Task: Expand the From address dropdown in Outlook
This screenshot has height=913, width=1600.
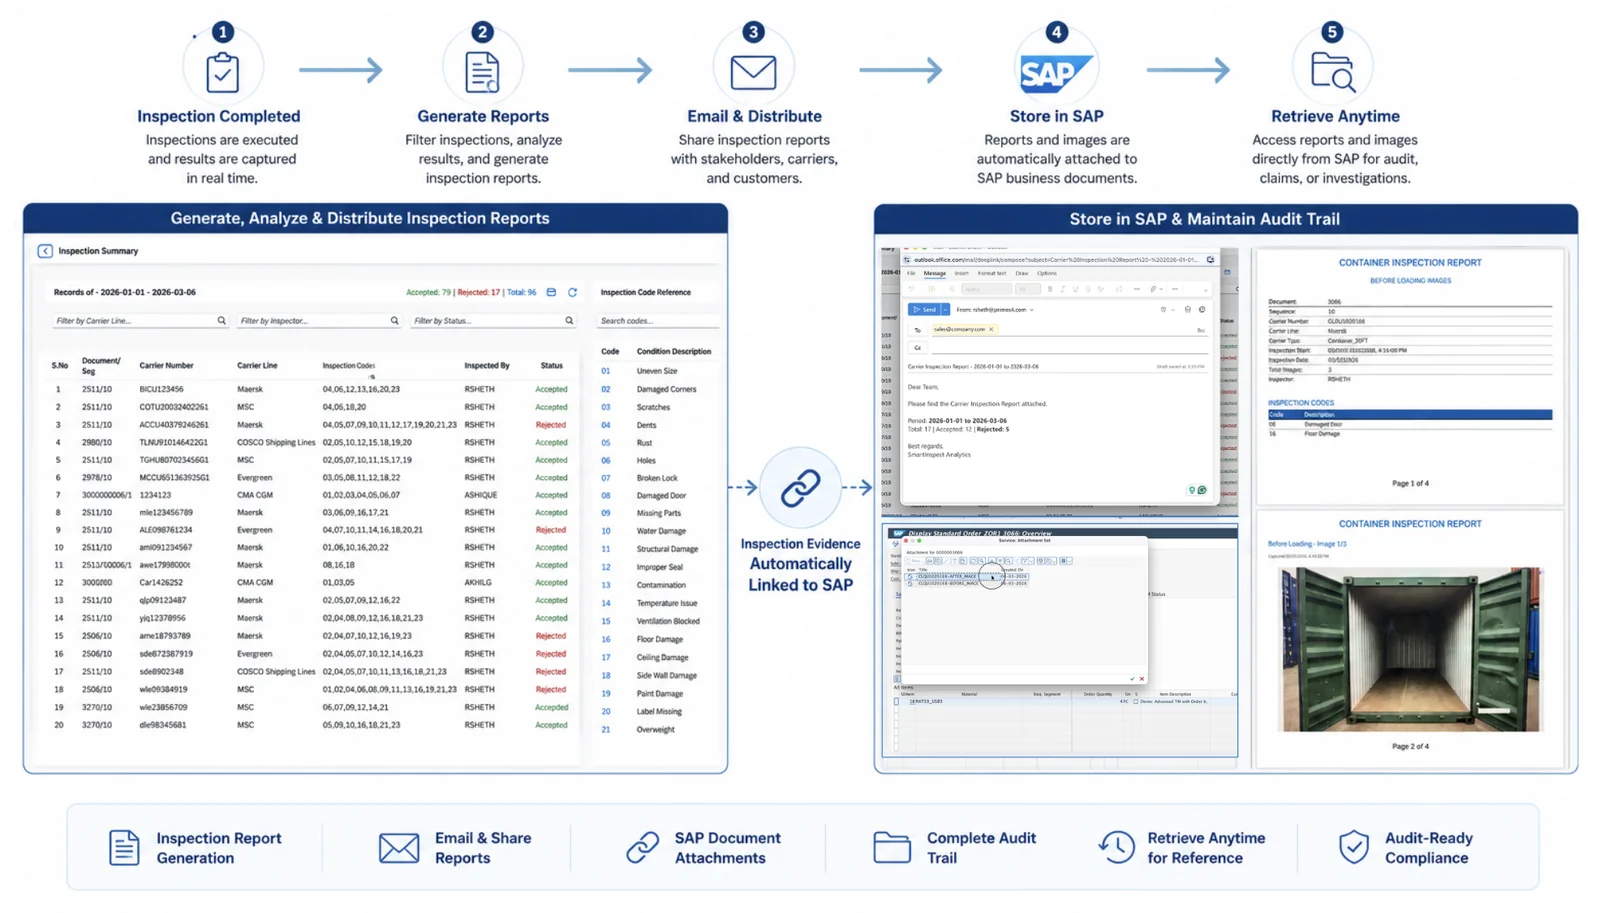Action: [x=1032, y=310]
